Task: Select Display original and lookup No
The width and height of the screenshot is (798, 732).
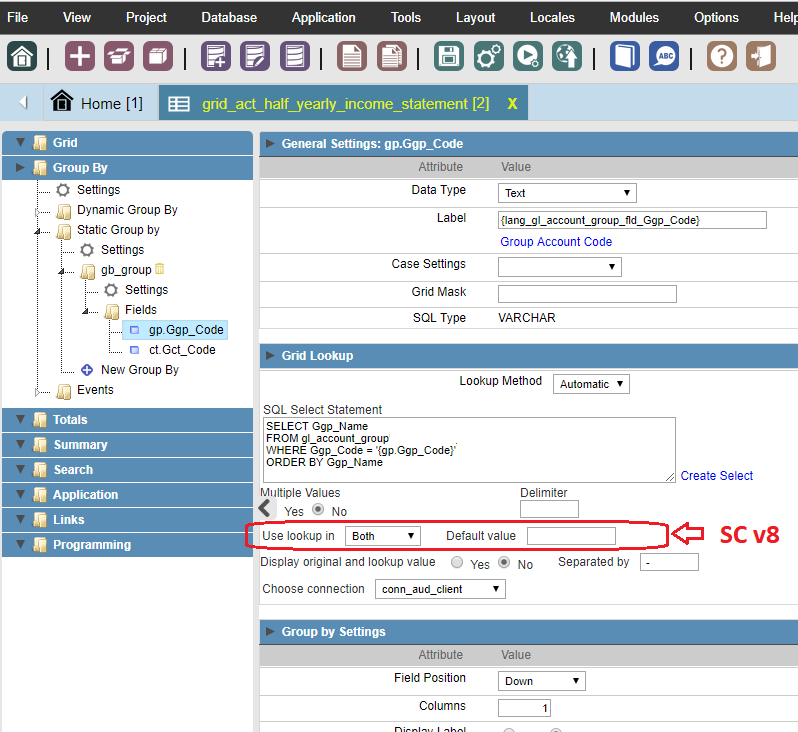Action: (x=504, y=562)
